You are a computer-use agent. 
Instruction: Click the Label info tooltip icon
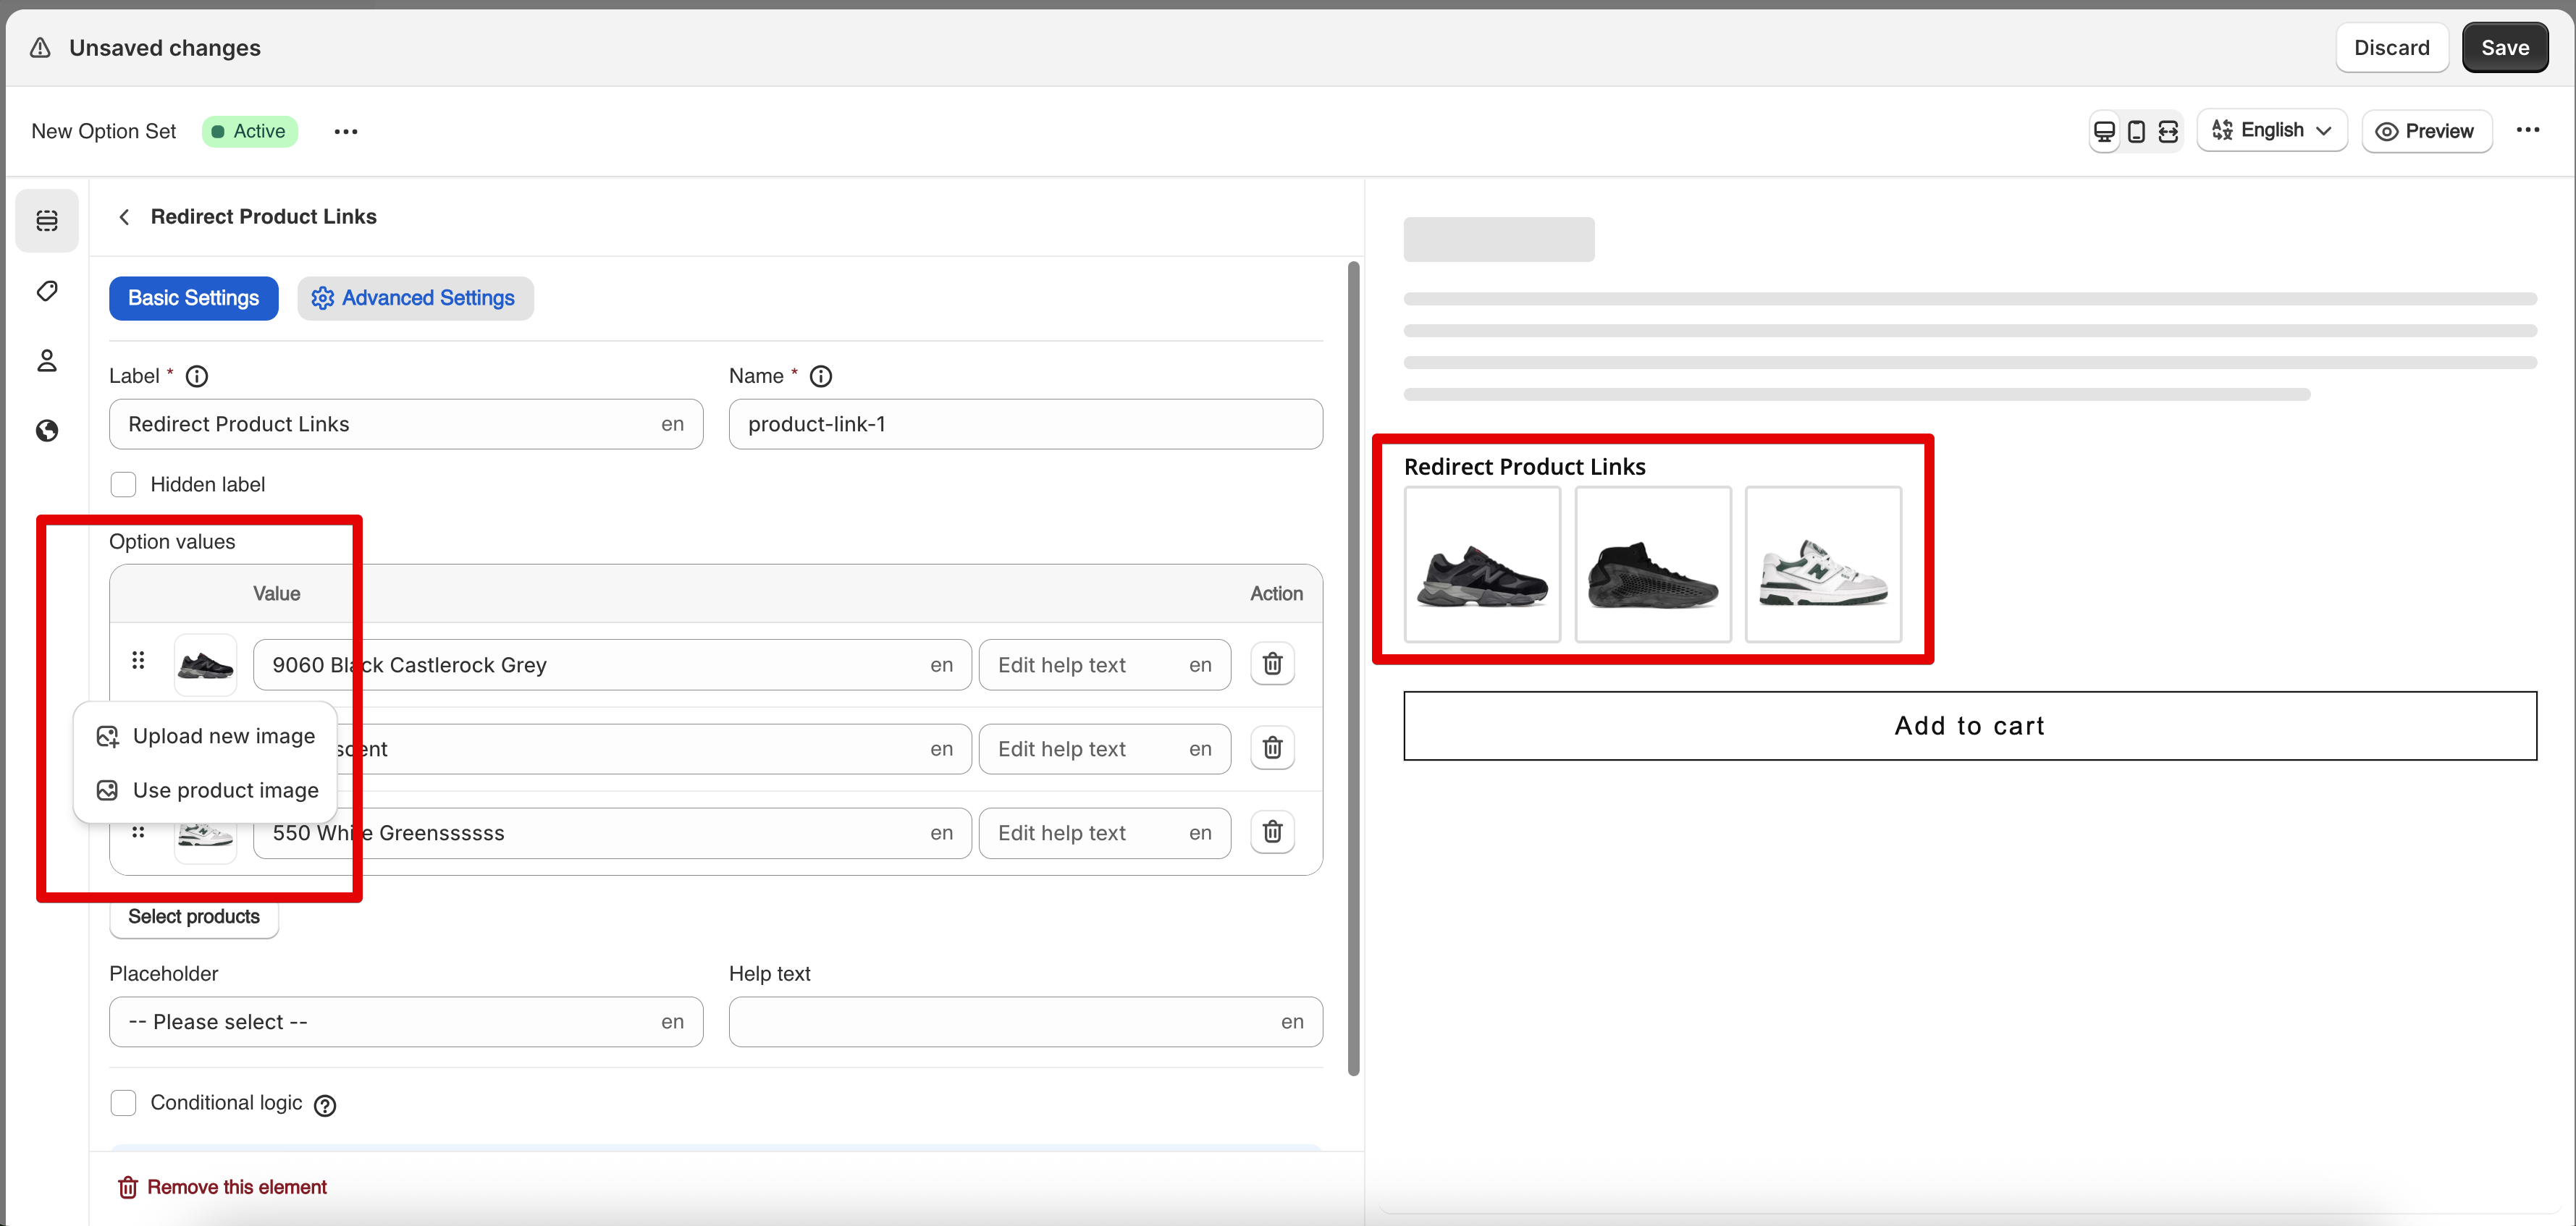pos(197,376)
